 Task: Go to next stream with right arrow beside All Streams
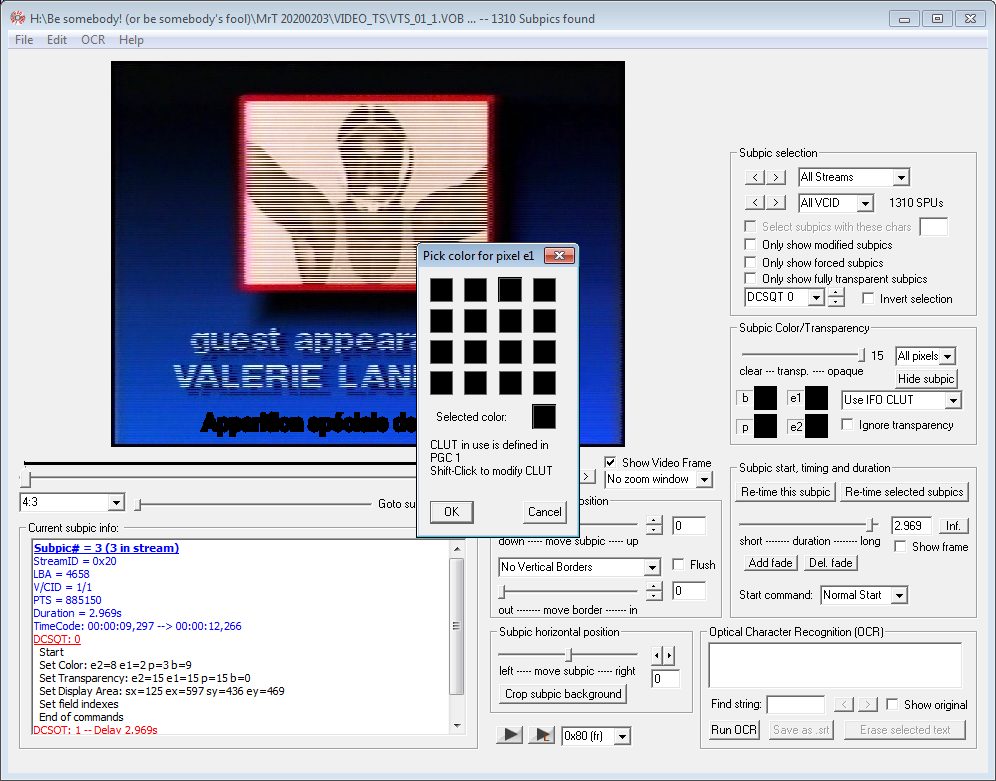tap(776, 177)
